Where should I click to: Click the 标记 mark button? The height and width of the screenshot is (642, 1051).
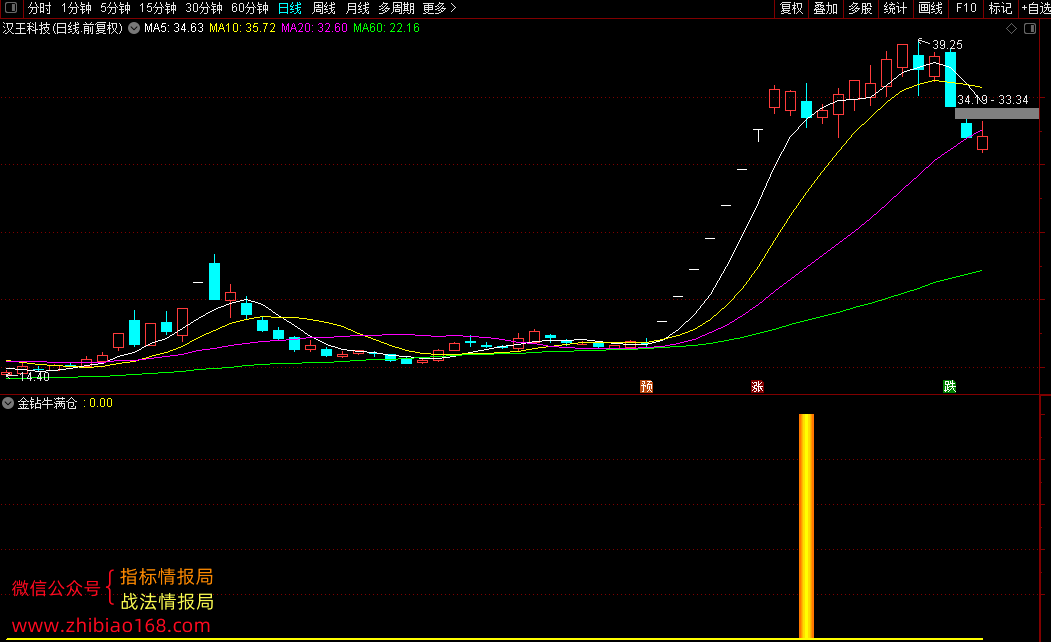coord(1001,8)
